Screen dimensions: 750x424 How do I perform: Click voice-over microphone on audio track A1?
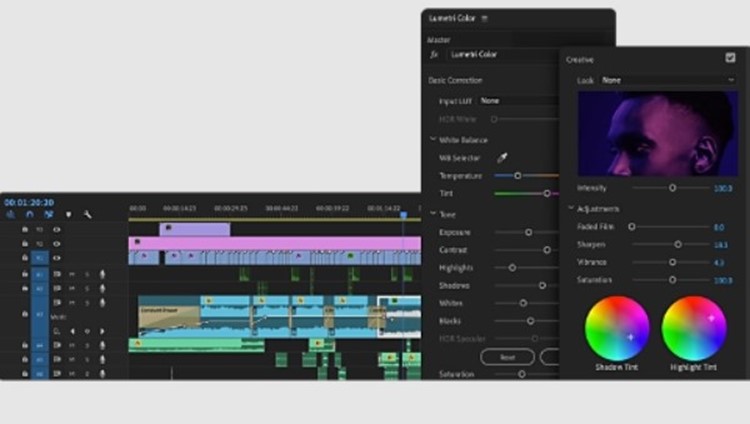pos(102,274)
